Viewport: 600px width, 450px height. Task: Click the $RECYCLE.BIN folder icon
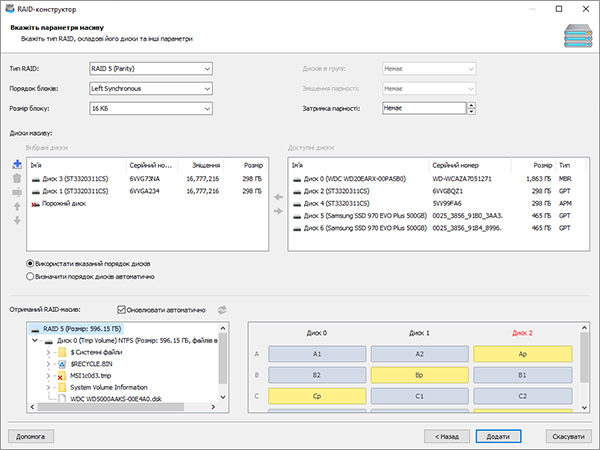click(62, 364)
